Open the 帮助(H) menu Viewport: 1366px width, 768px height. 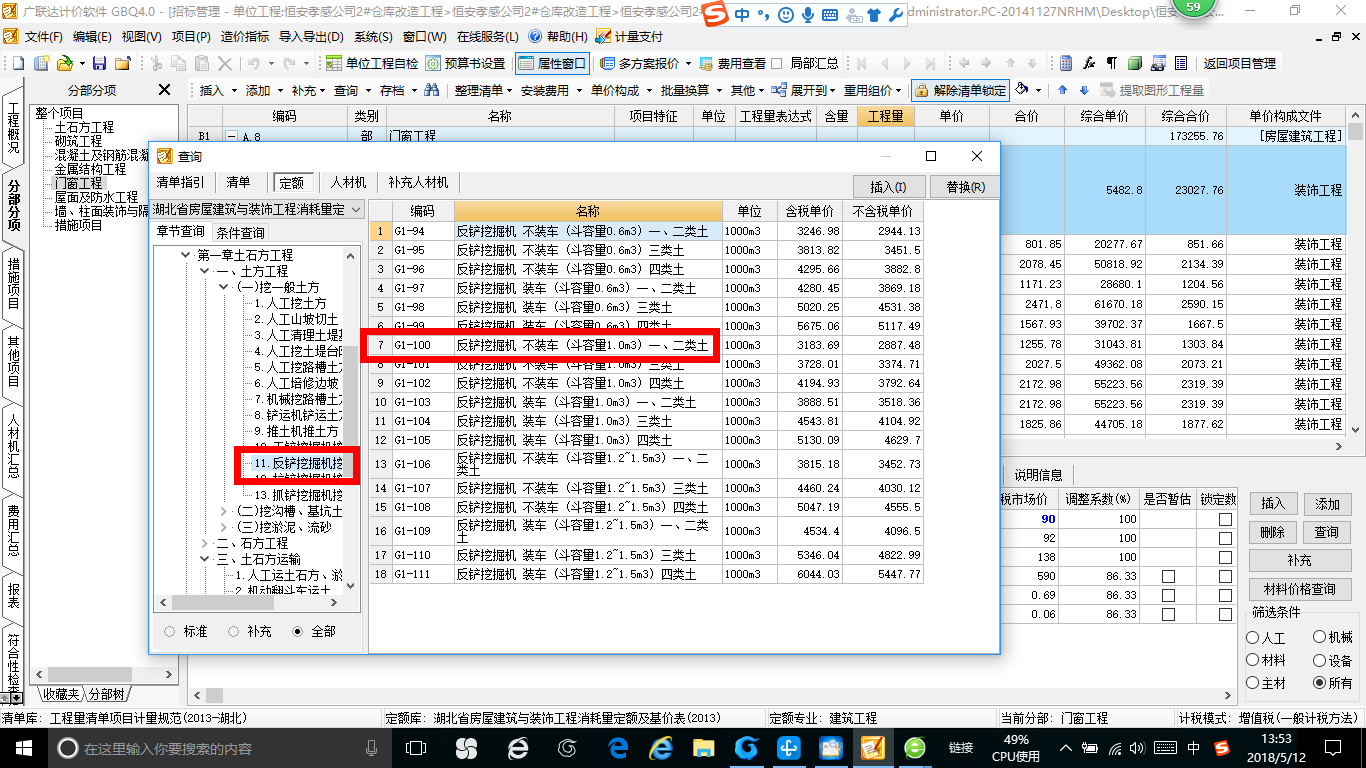(x=558, y=36)
